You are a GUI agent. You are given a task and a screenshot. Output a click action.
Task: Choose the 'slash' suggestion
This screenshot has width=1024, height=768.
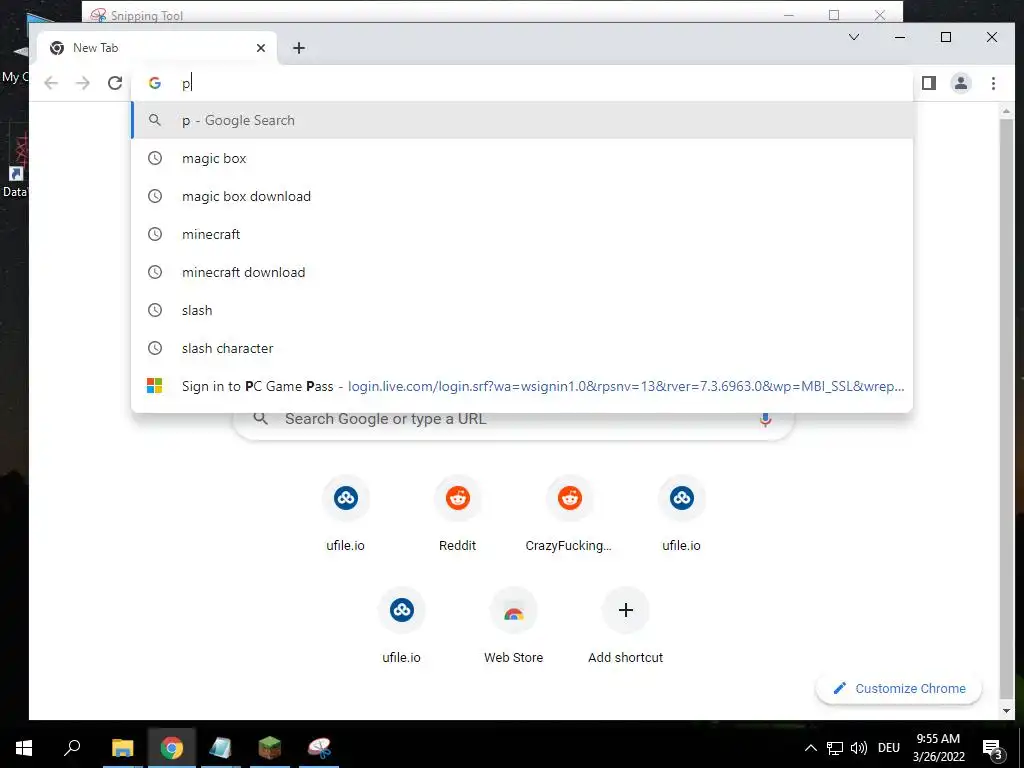[x=522, y=310]
